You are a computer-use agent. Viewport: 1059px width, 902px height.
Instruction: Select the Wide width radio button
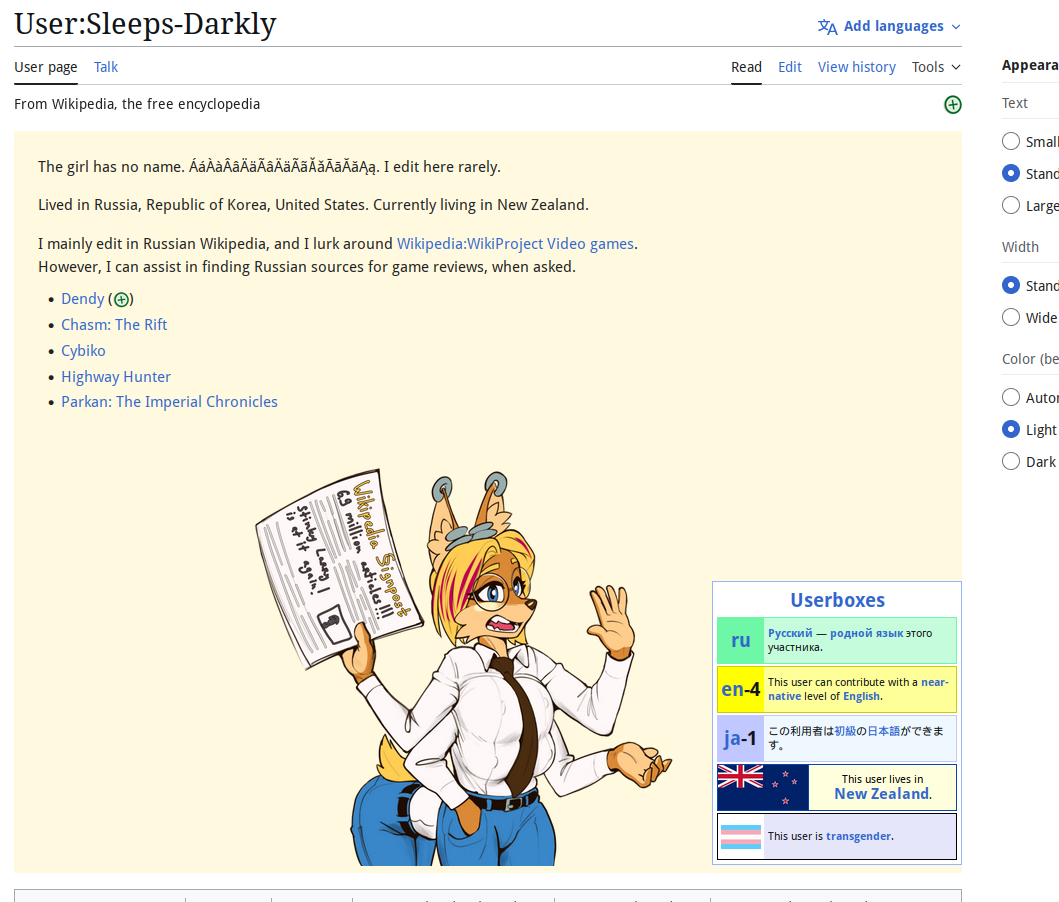point(1011,318)
